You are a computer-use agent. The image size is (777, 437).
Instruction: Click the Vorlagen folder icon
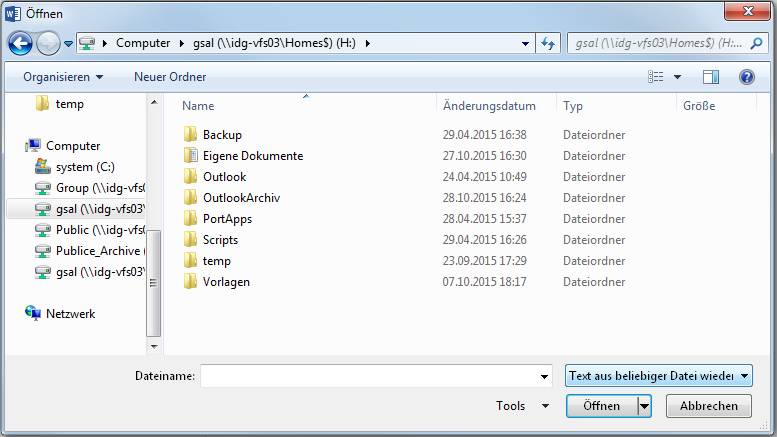pos(190,281)
